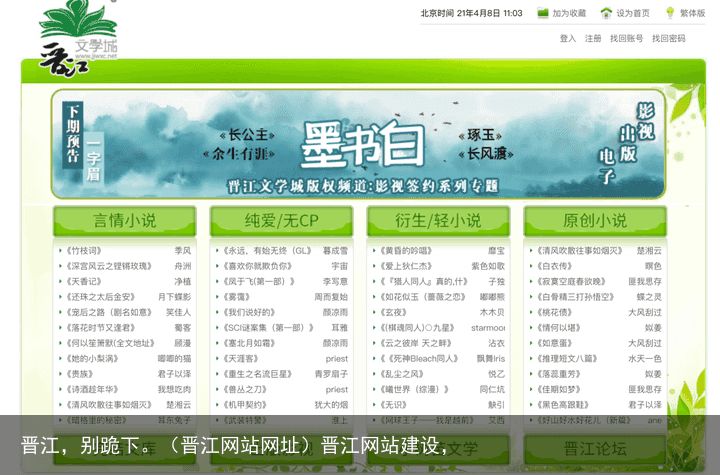The image size is (720, 475).
Task: Click author 笑佳人
Action: tap(178, 312)
